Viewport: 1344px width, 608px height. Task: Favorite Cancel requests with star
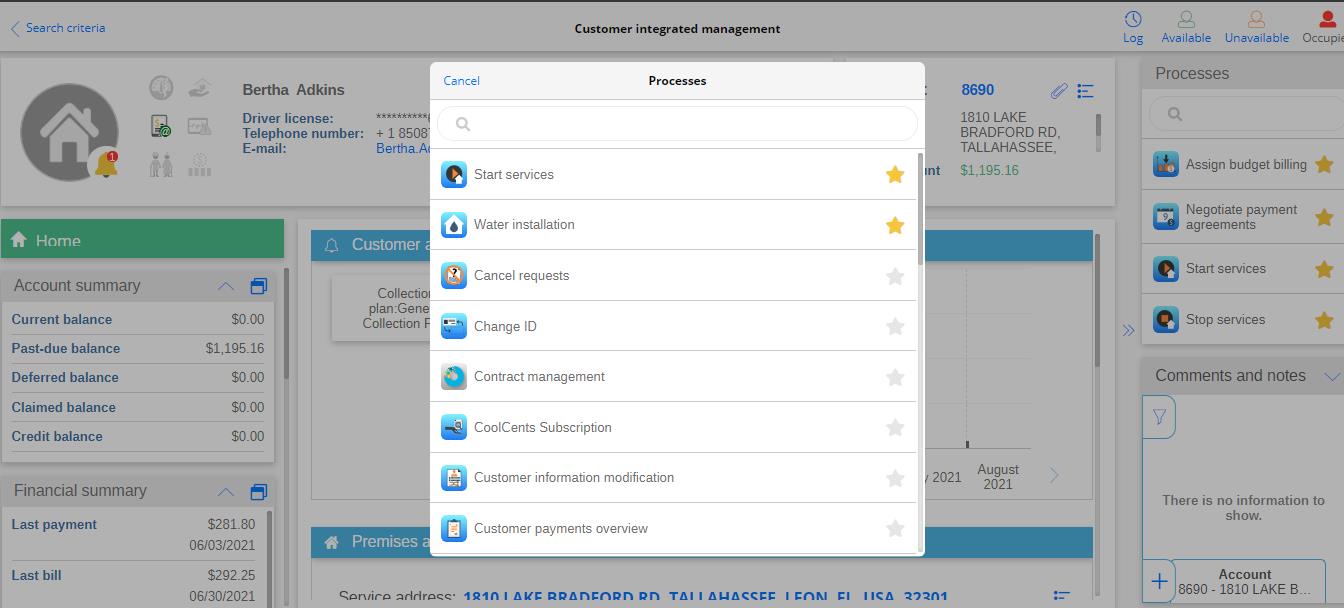895,276
